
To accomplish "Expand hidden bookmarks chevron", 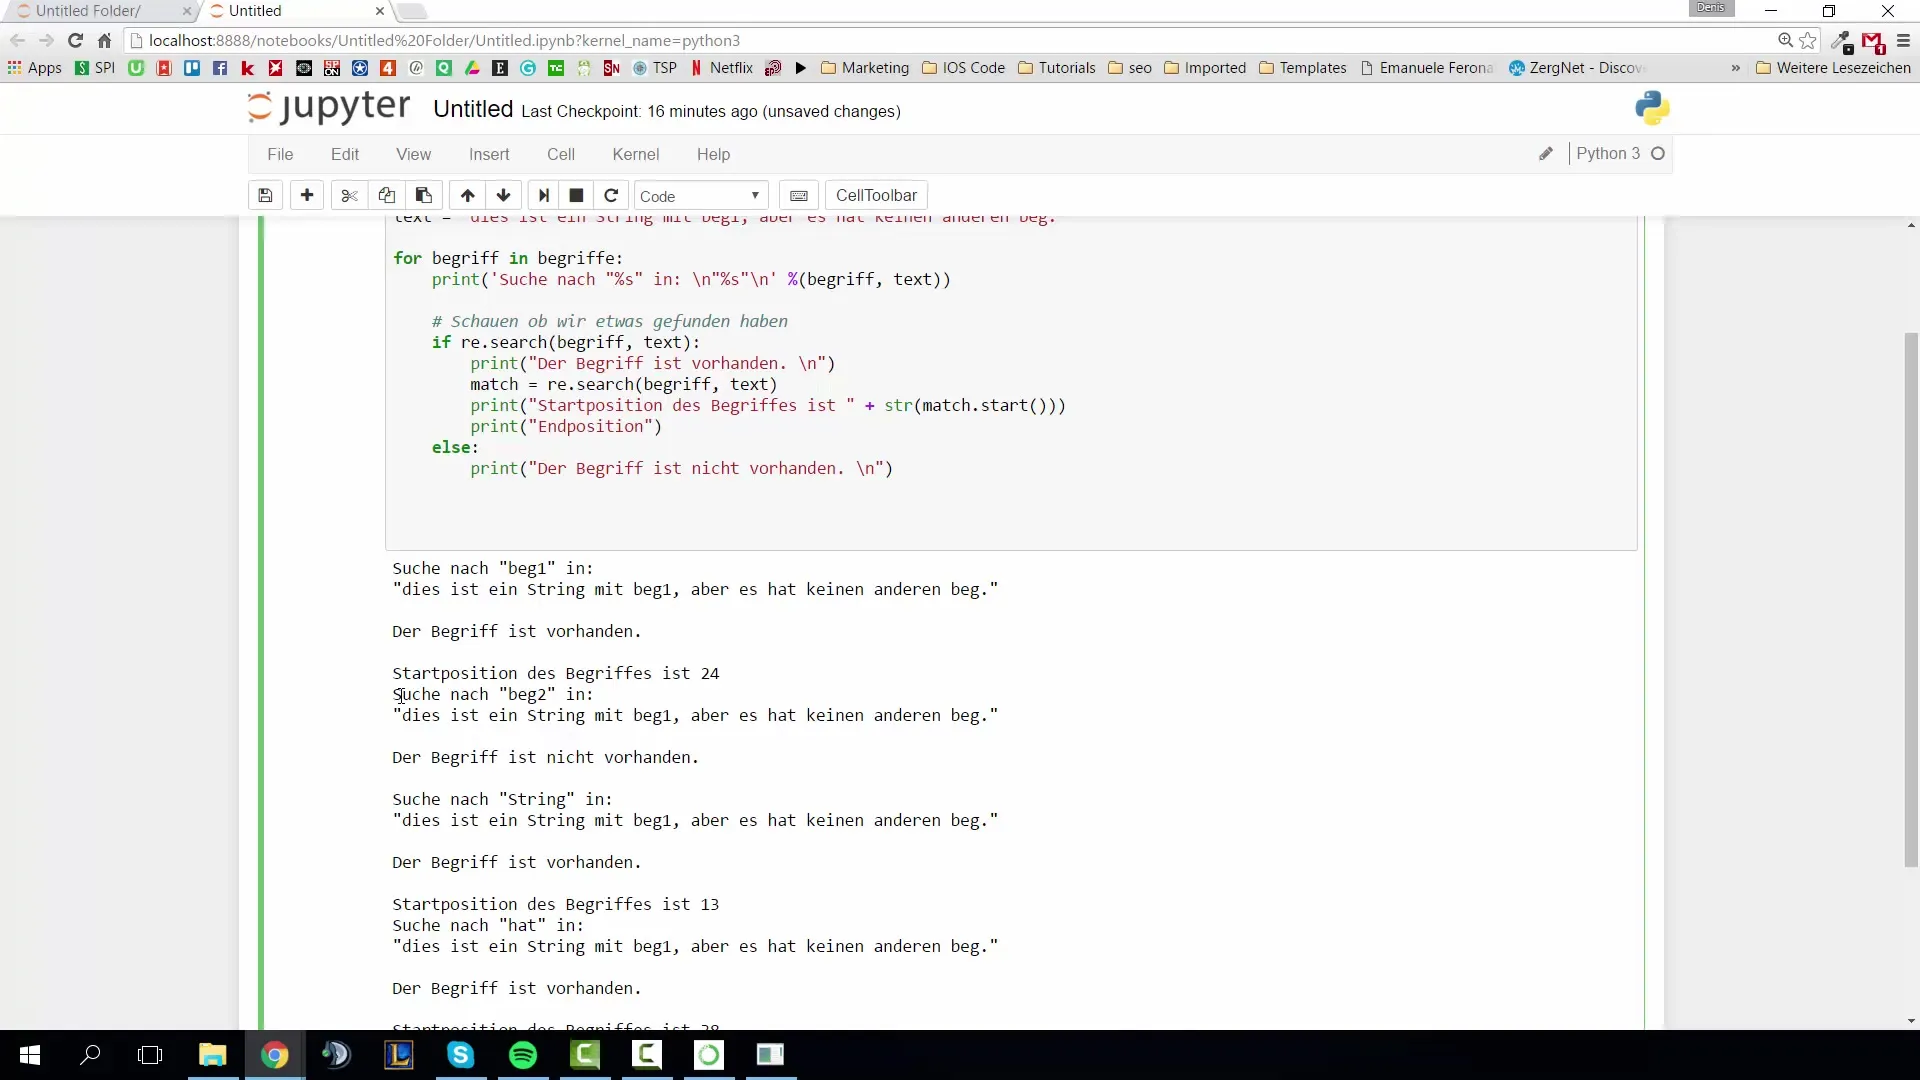I will pos(1735,68).
